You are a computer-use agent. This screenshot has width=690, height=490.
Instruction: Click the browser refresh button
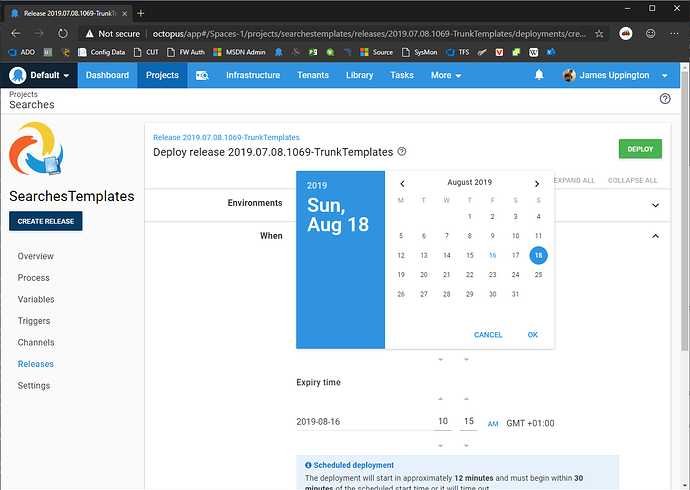[63, 33]
